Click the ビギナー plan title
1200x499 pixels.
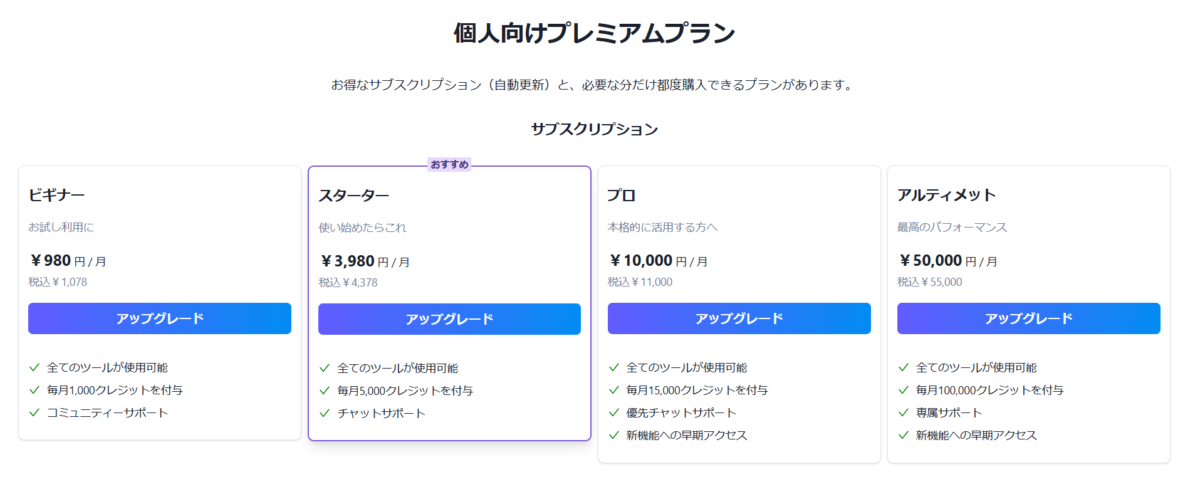click(57, 194)
